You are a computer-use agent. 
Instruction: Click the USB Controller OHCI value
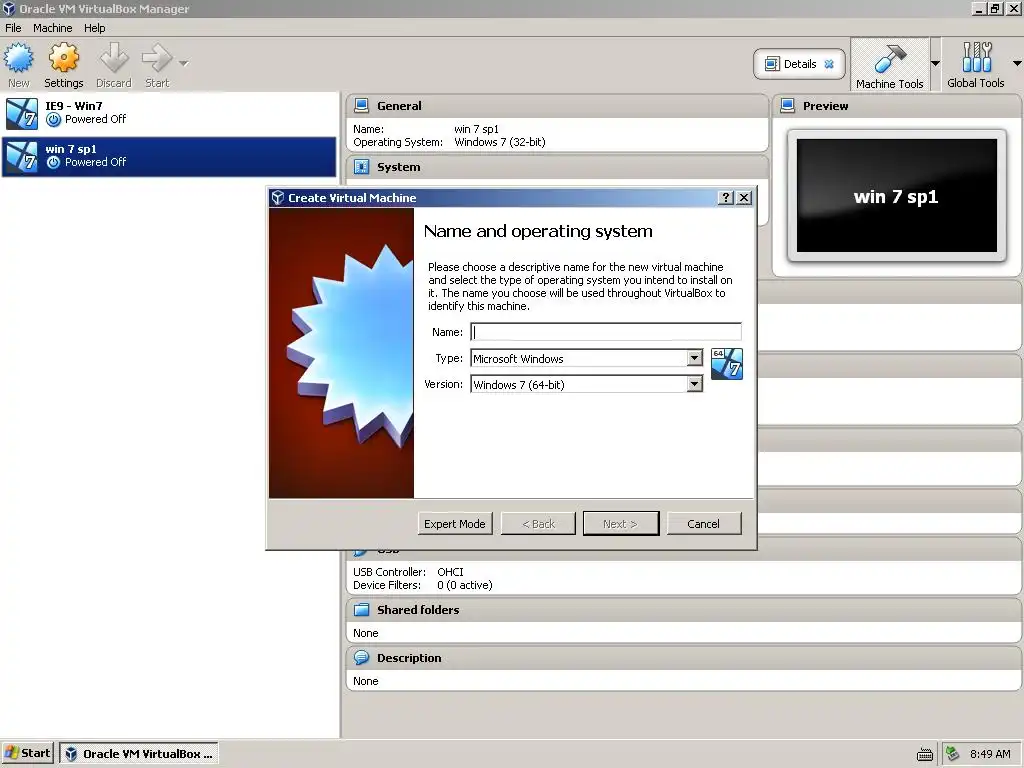coord(450,572)
